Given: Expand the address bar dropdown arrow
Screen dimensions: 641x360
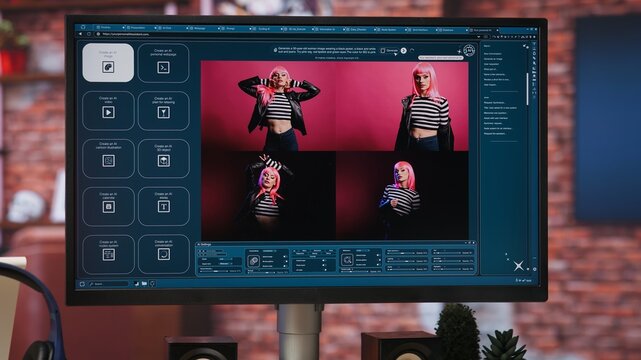Looking at the screenshot, I should pos(478,36).
